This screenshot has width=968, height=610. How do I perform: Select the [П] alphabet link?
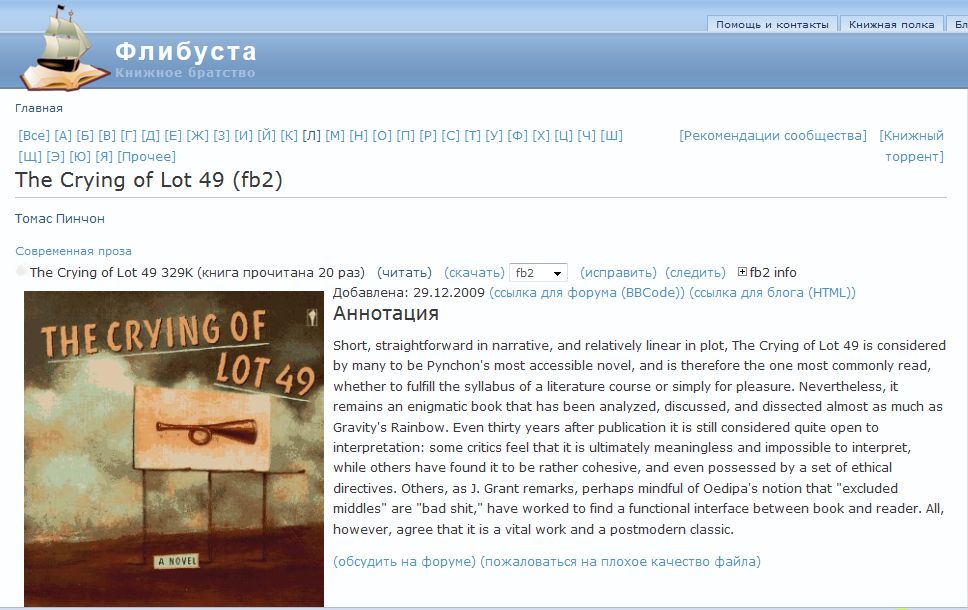(x=406, y=135)
